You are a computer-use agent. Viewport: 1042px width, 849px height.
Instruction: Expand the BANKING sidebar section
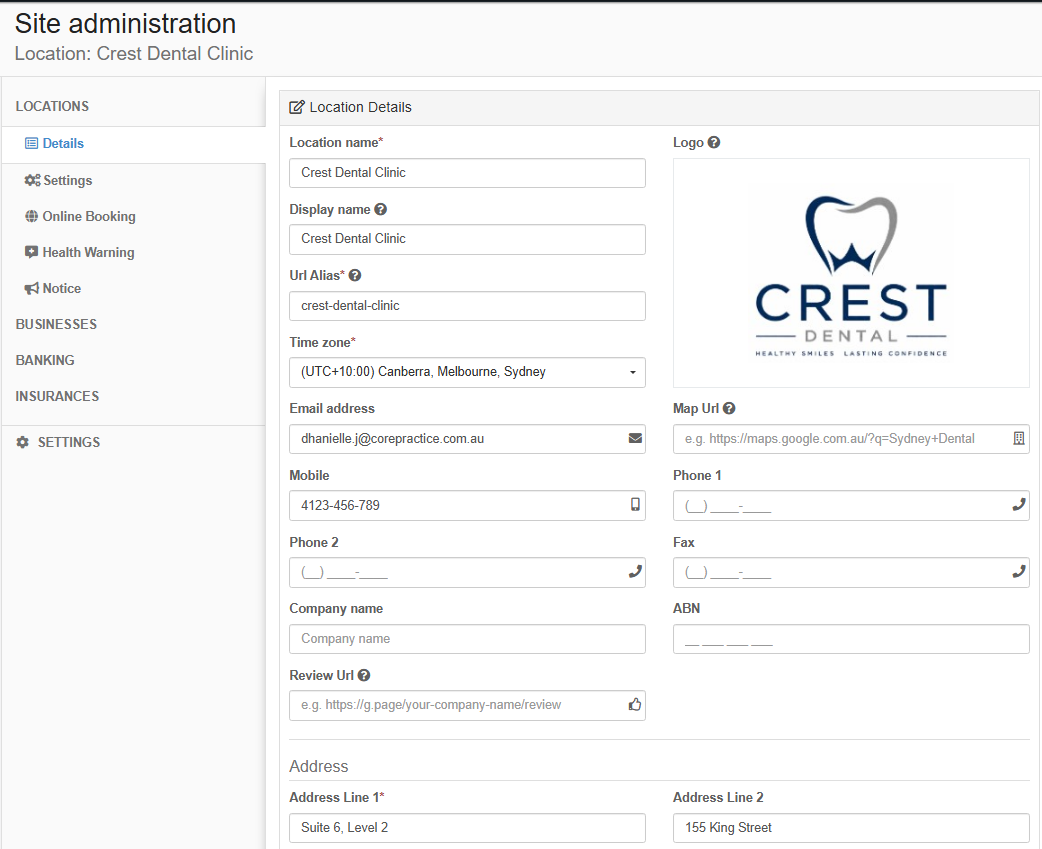[x=45, y=360]
